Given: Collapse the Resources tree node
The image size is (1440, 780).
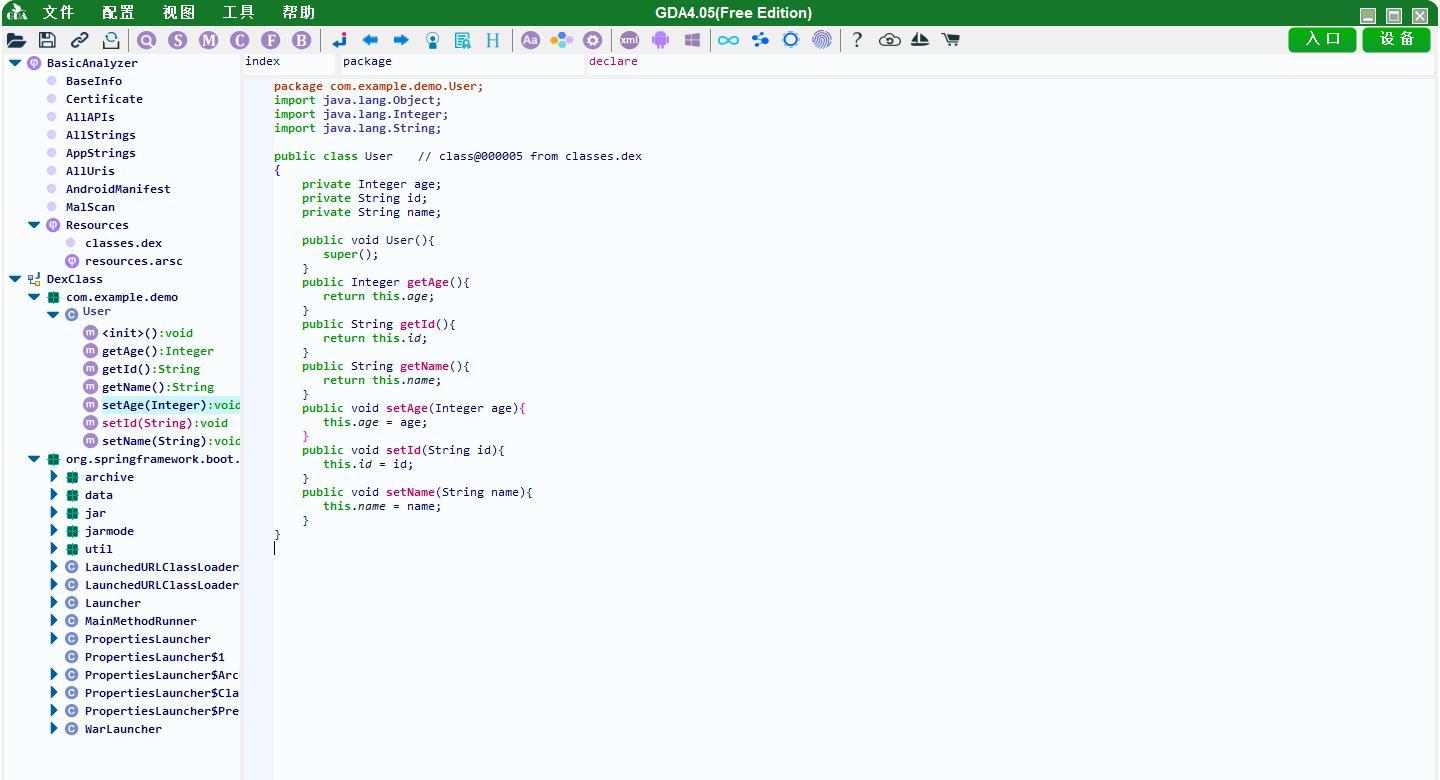Looking at the screenshot, I should [x=34, y=225].
